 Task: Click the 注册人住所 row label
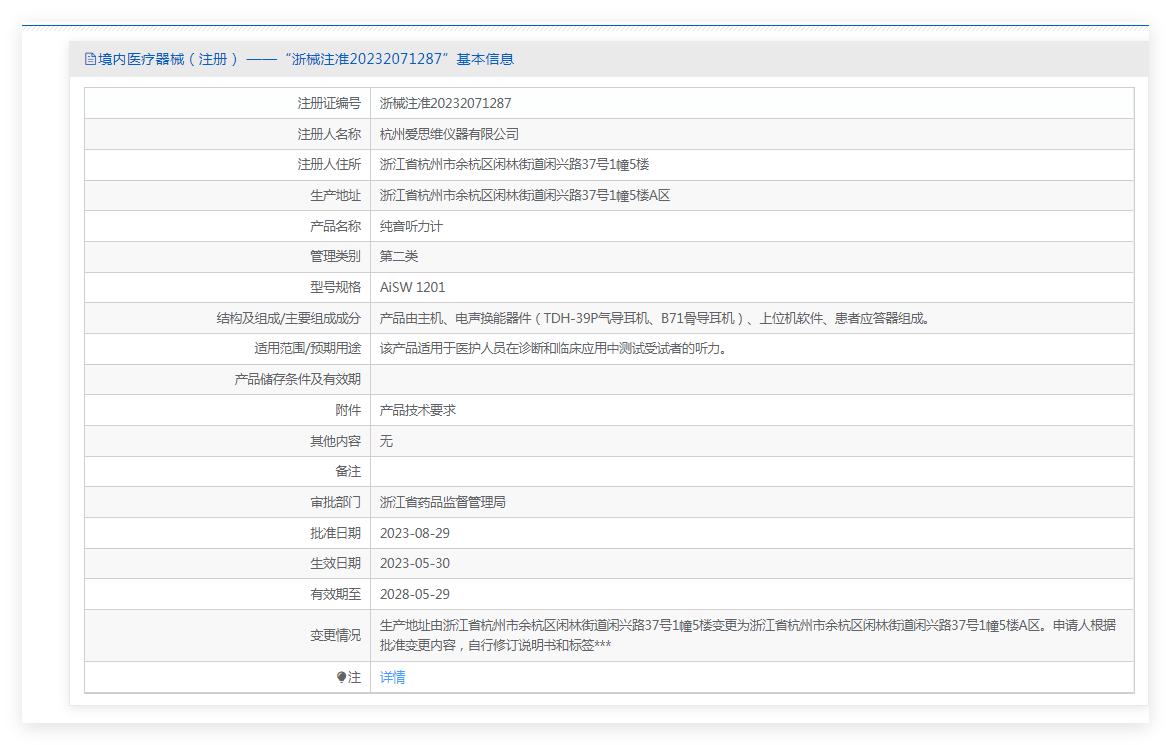(x=329, y=164)
